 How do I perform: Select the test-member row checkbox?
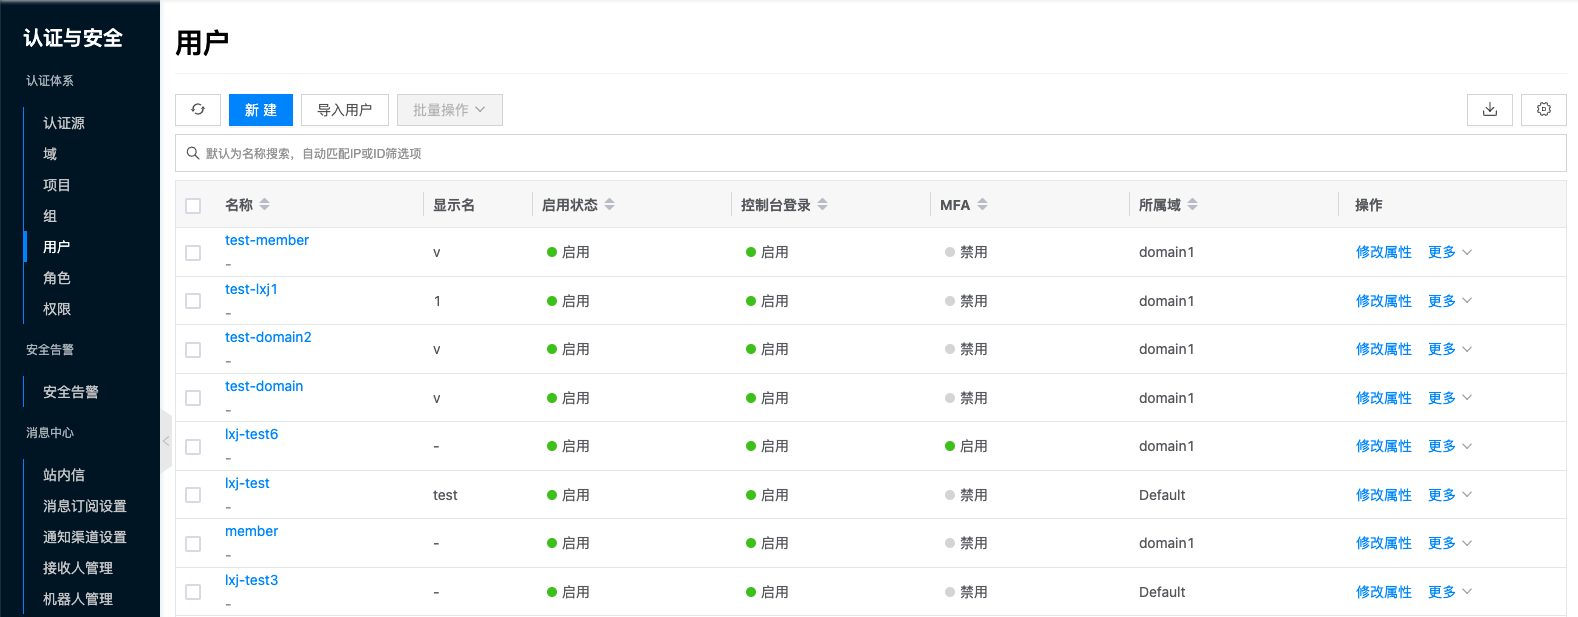(193, 253)
